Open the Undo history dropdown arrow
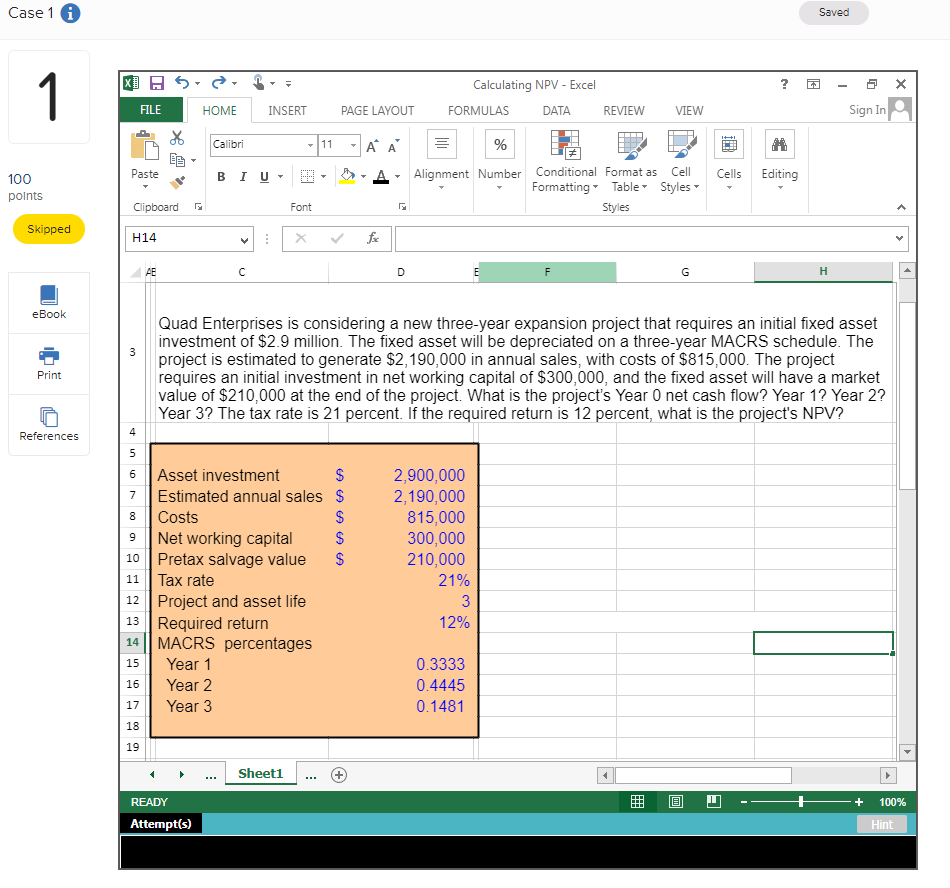The height and width of the screenshot is (888, 950). tap(198, 84)
